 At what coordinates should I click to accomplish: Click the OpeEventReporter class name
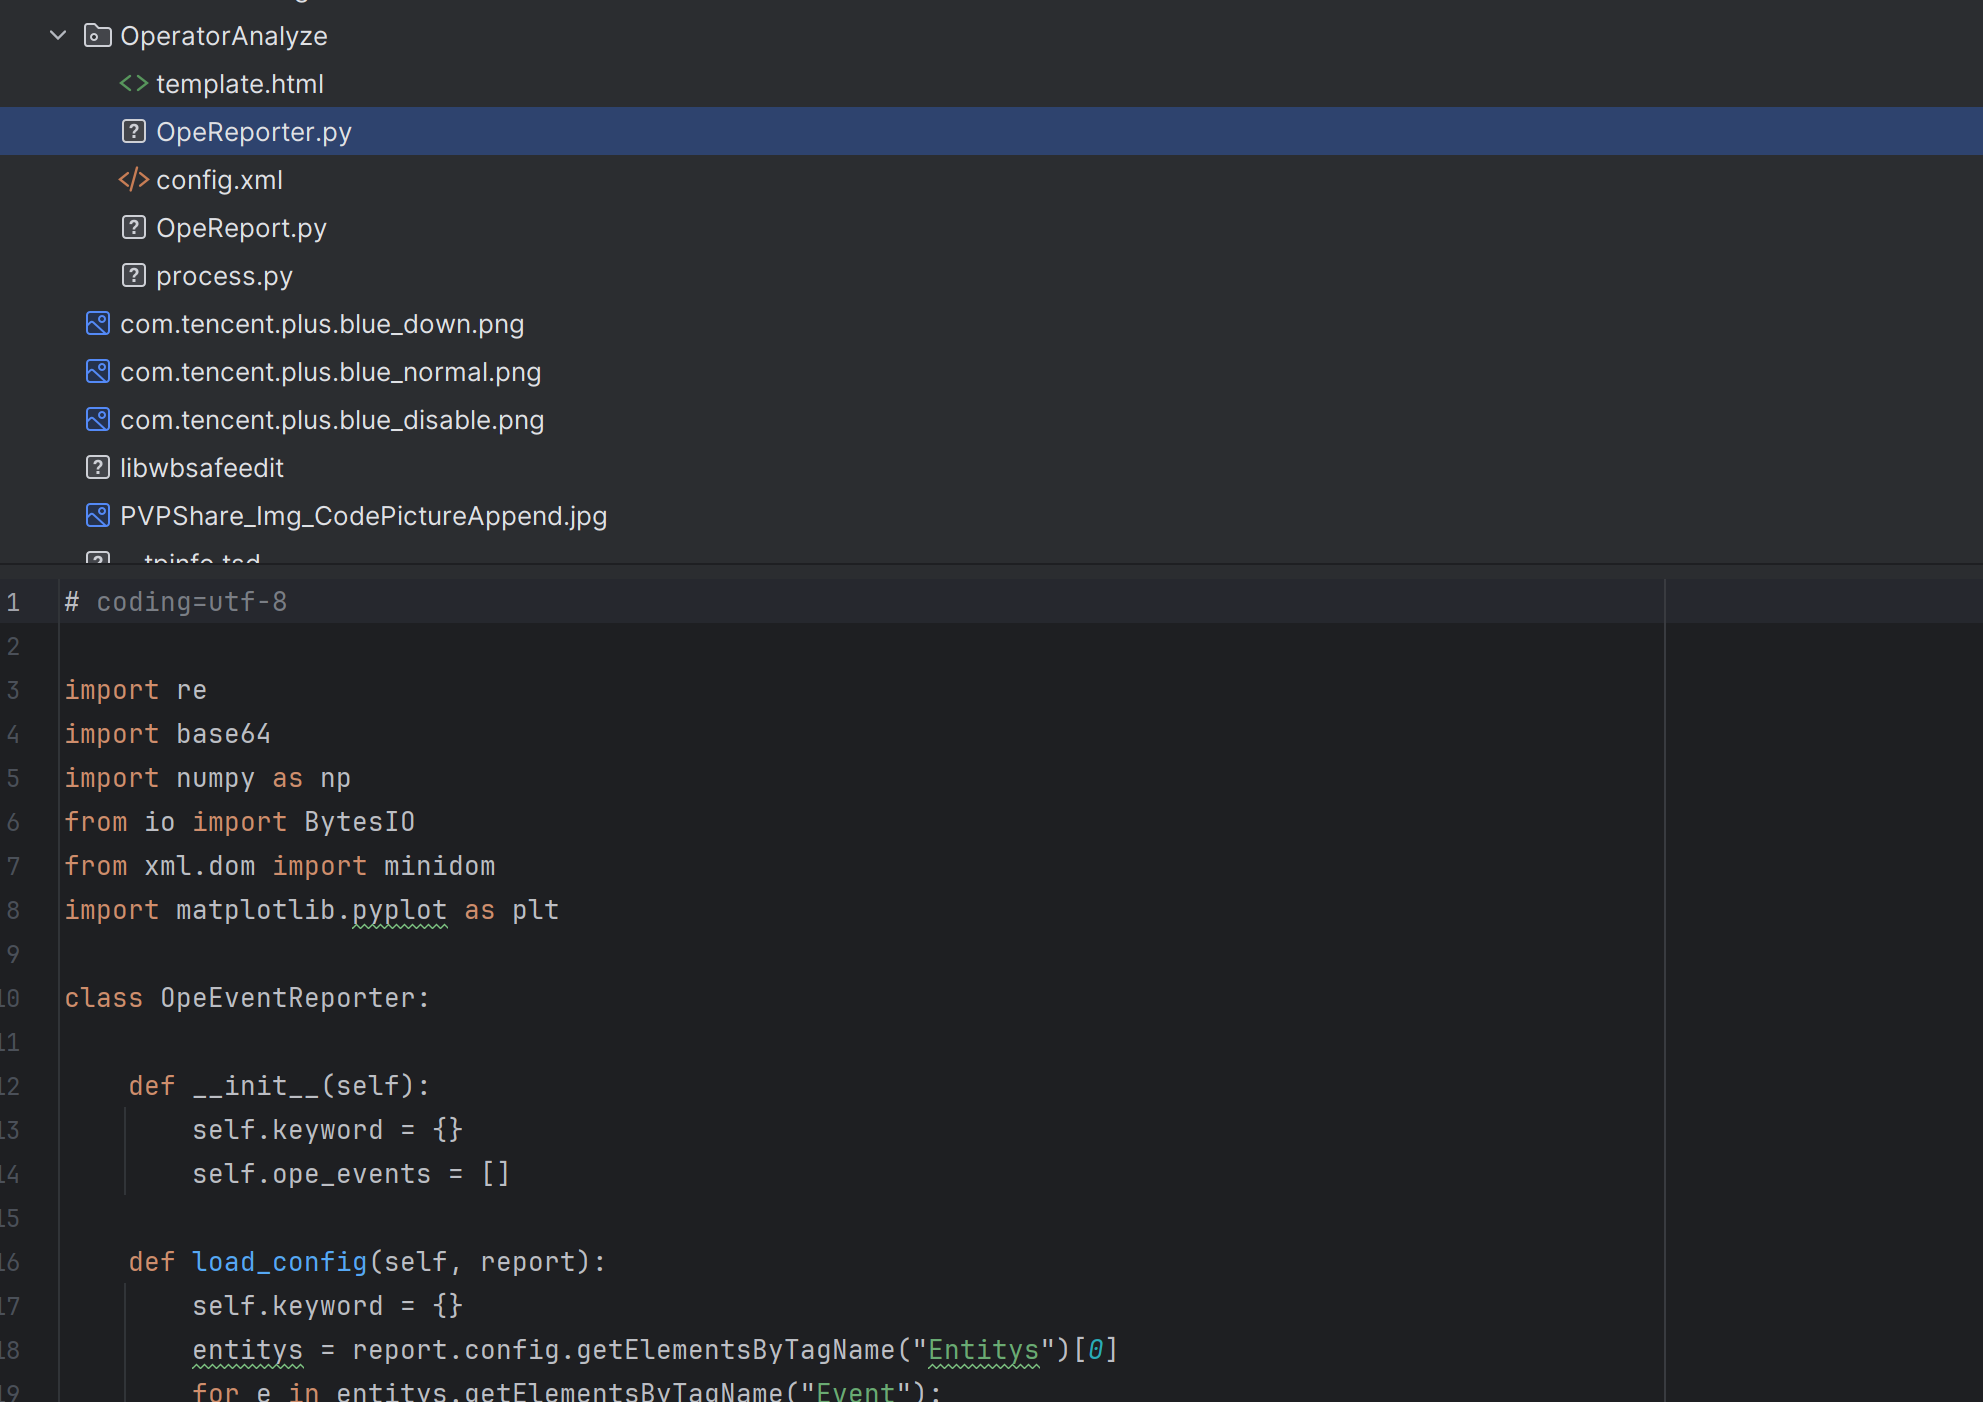(288, 998)
